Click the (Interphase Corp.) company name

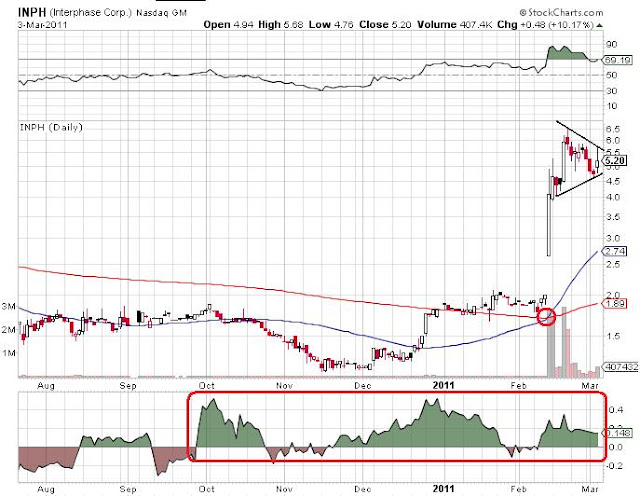pos(91,12)
